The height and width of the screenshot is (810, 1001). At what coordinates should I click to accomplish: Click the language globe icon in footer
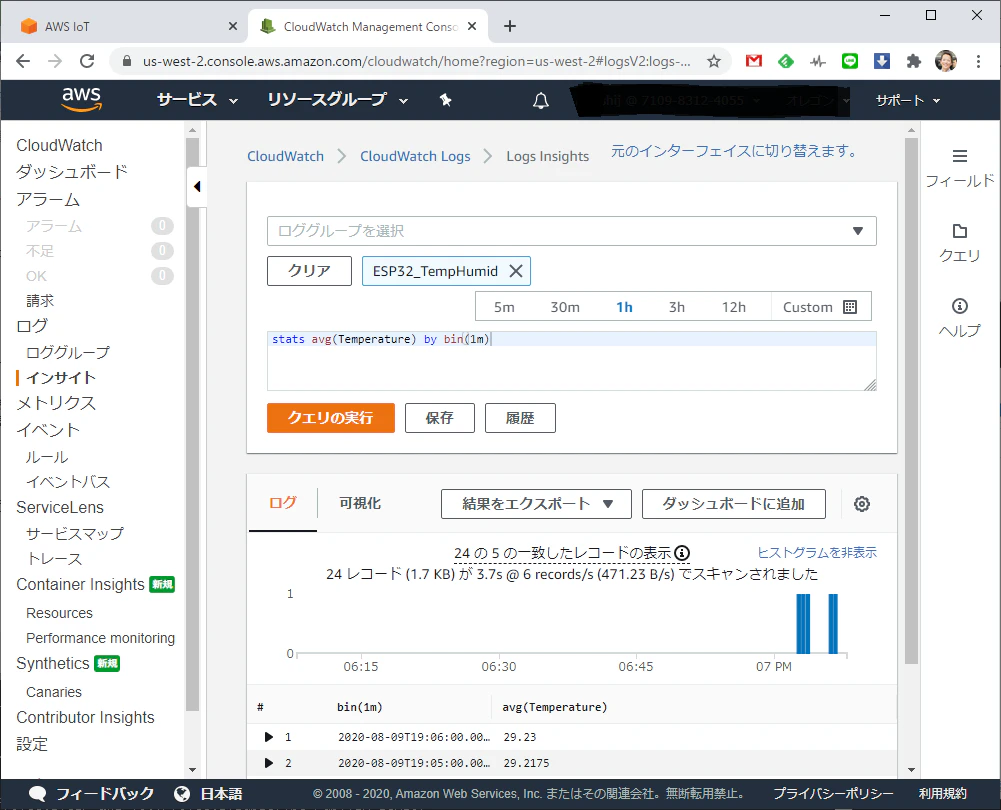(182, 793)
